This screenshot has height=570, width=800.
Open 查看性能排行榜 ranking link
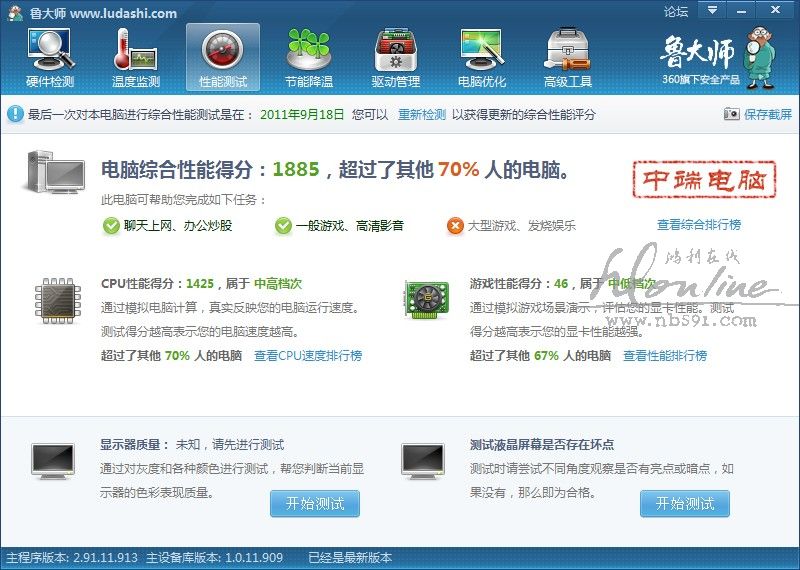[x=665, y=356]
